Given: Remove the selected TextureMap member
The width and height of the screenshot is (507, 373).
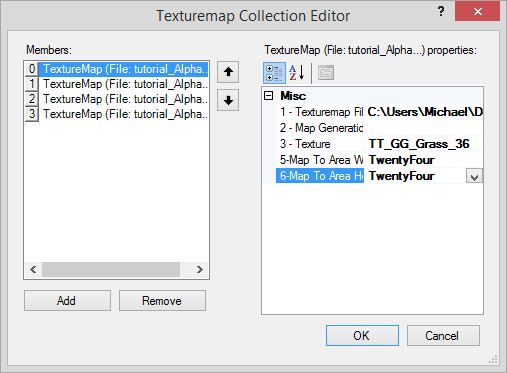Looking at the screenshot, I should [162, 301].
